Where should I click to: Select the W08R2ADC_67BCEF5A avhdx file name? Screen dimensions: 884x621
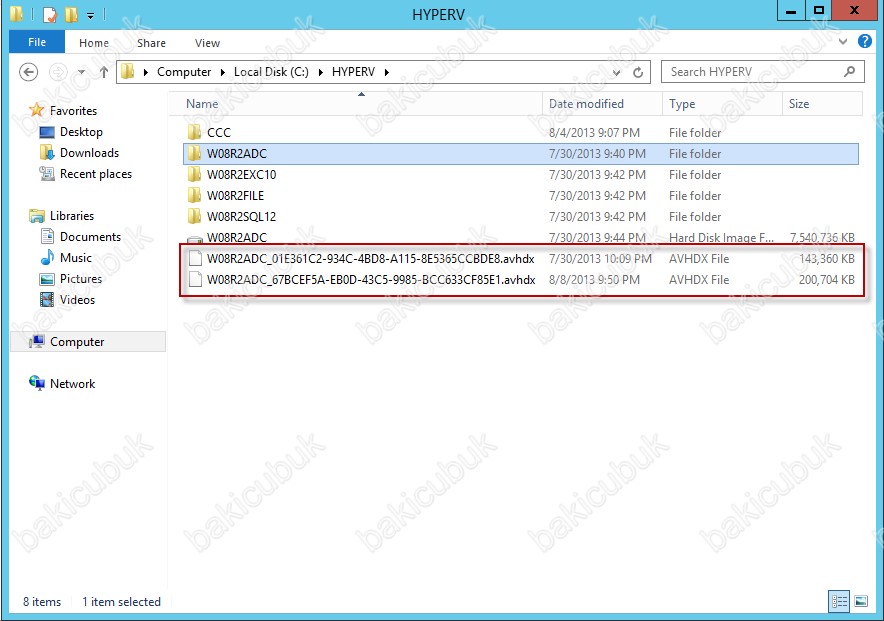(371, 280)
